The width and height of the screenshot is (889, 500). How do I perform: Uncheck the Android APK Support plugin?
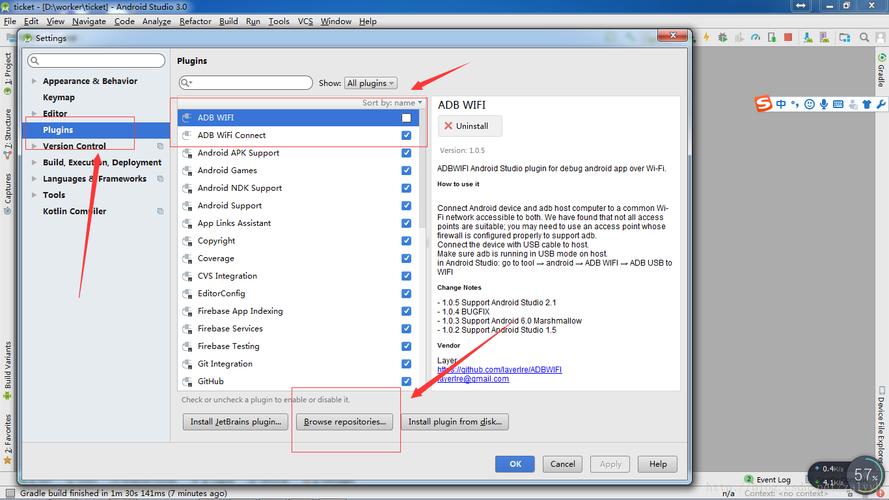pos(407,153)
